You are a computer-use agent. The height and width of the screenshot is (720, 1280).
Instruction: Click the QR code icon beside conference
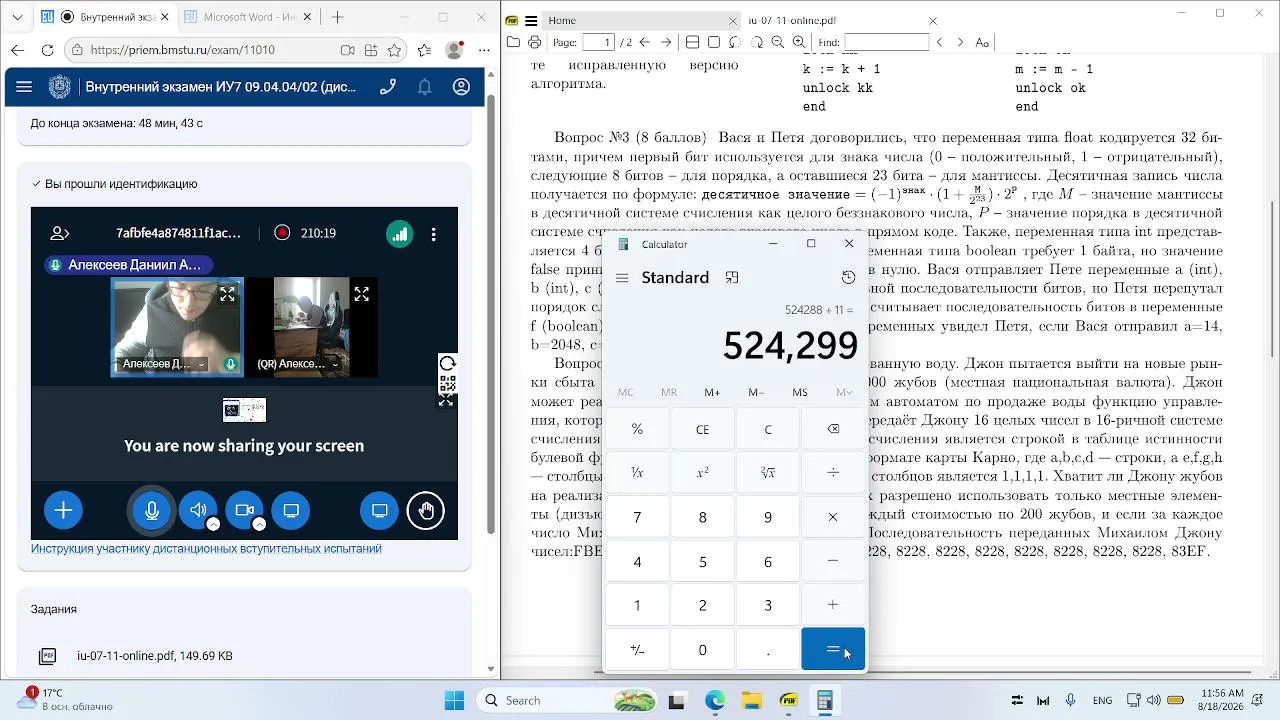(x=447, y=383)
